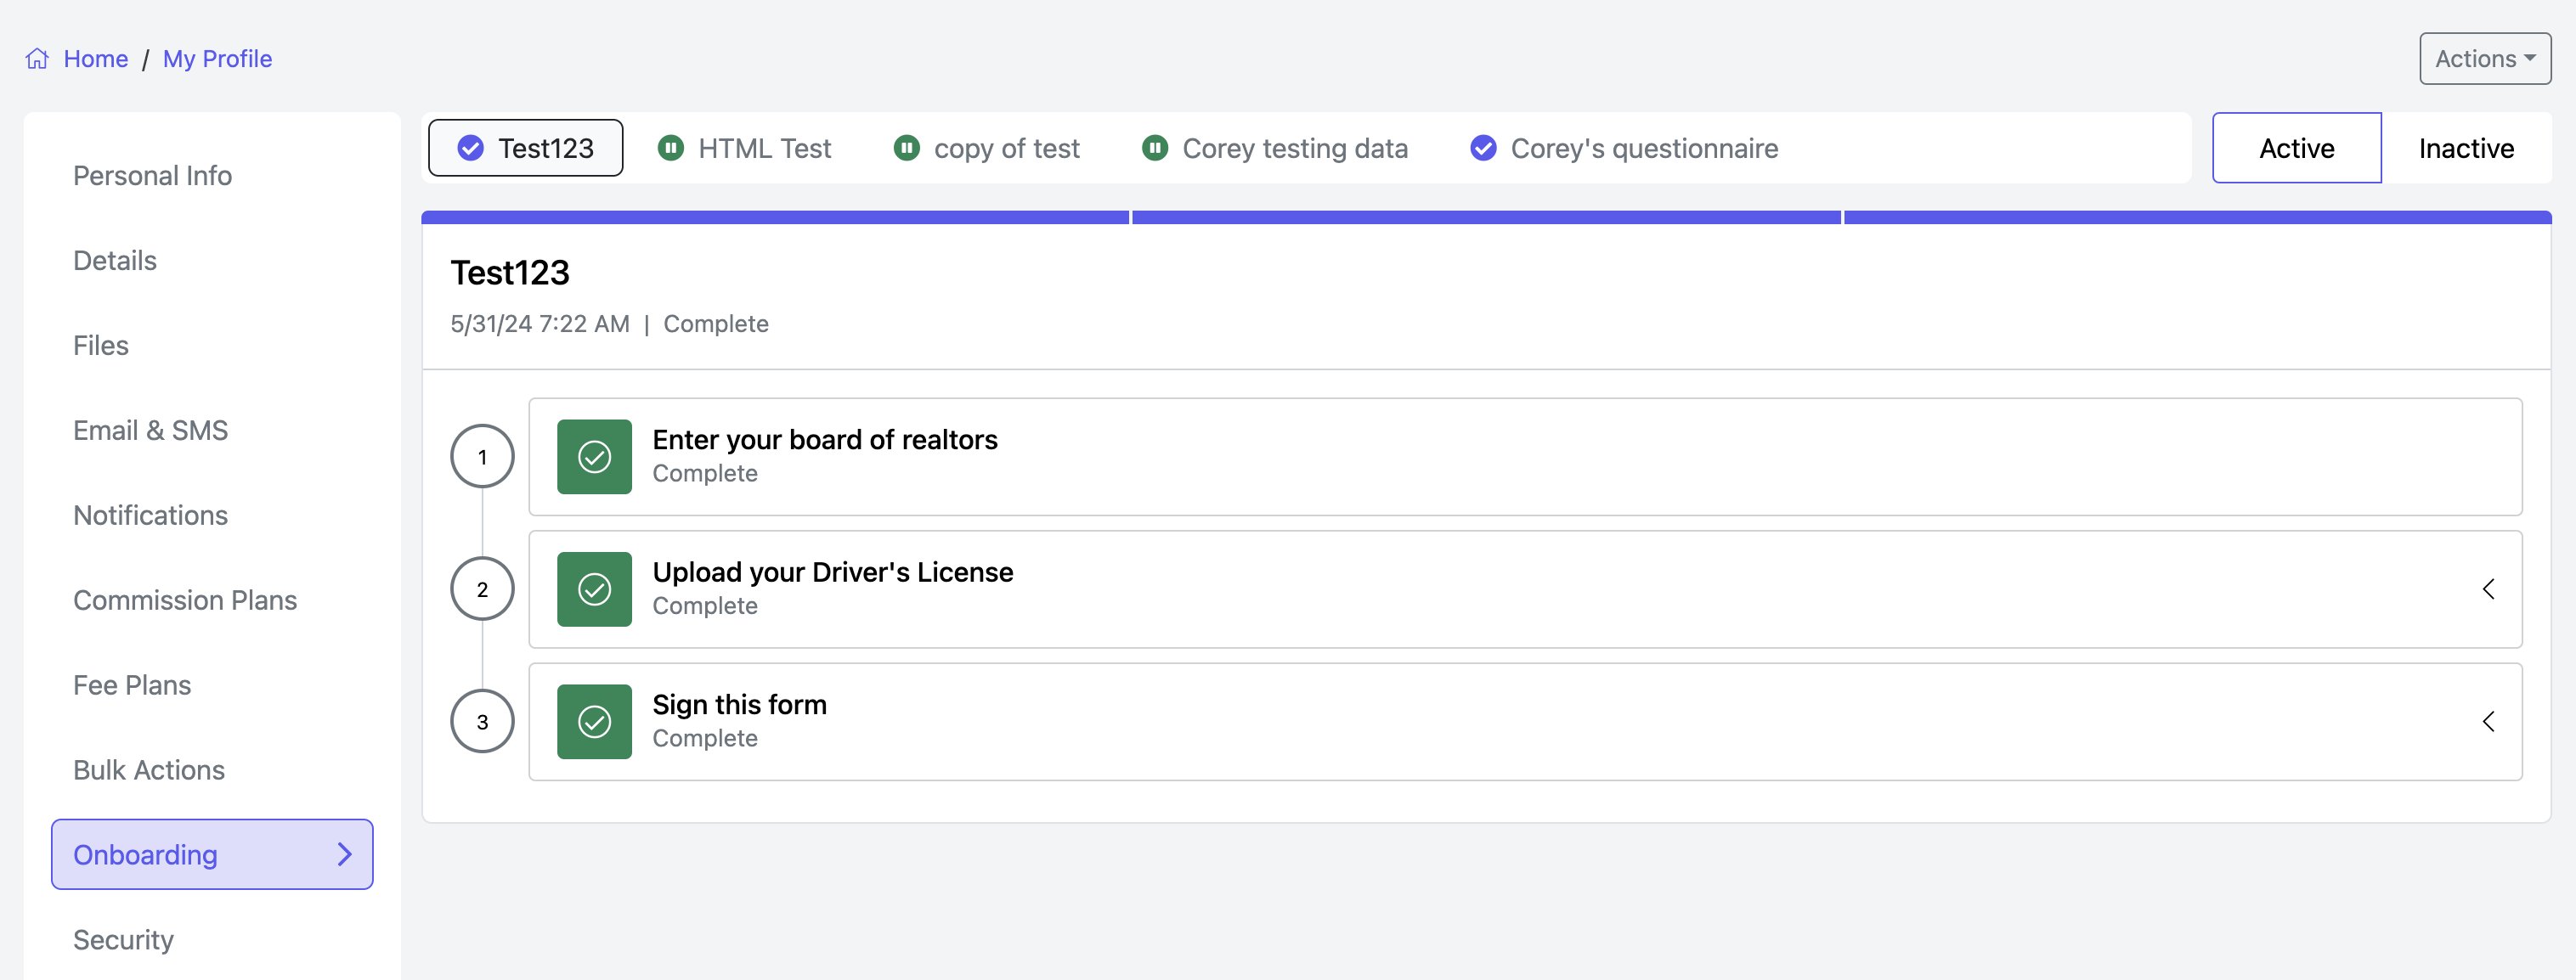The width and height of the screenshot is (2576, 980).
Task: Expand the Upload your Driver's License chevron
Action: click(x=2488, y=589)
